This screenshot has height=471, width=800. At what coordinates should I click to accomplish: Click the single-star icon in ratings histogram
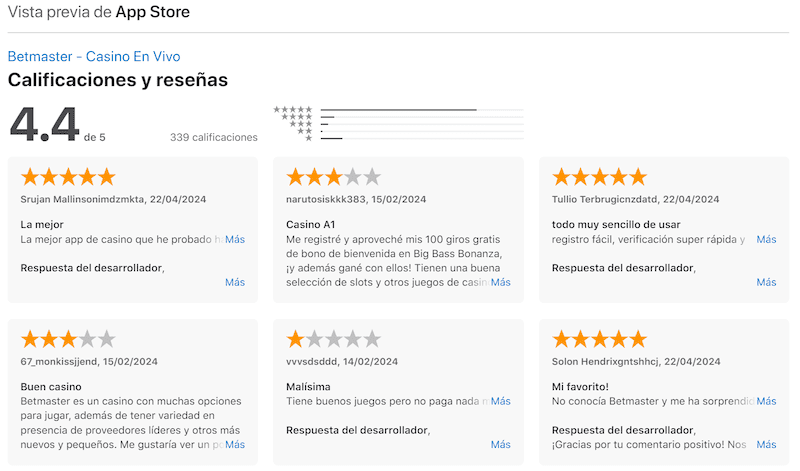coord(308,138)
